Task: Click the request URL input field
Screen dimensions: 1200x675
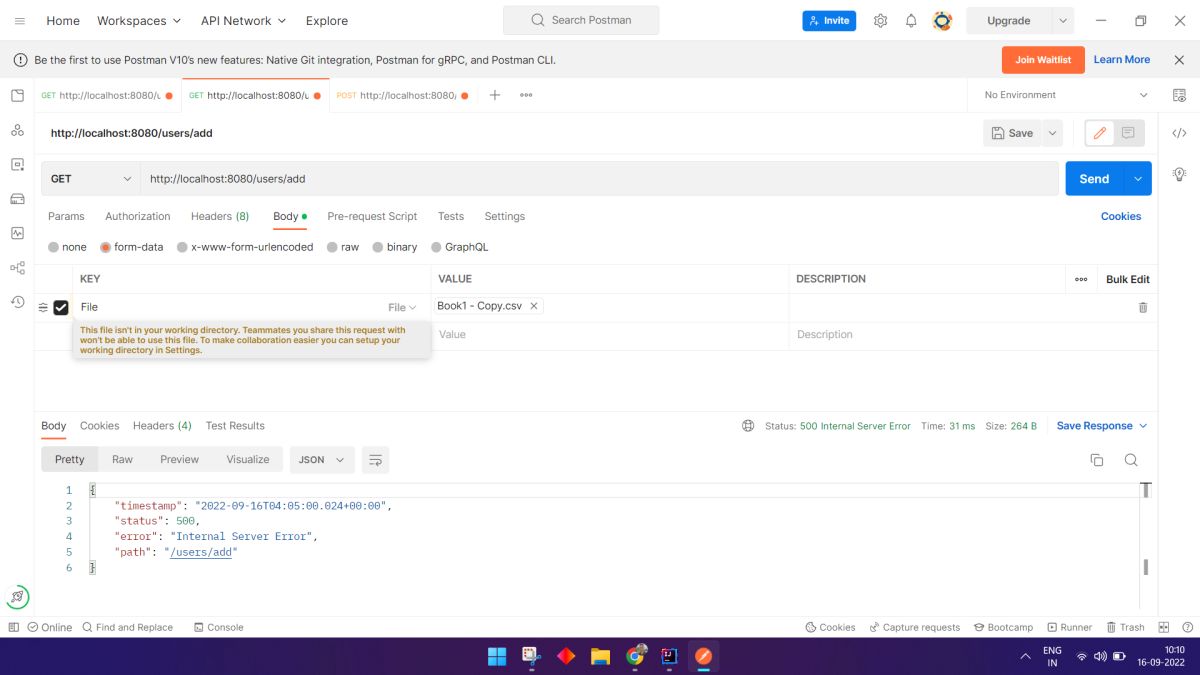Action: point(600,179)
